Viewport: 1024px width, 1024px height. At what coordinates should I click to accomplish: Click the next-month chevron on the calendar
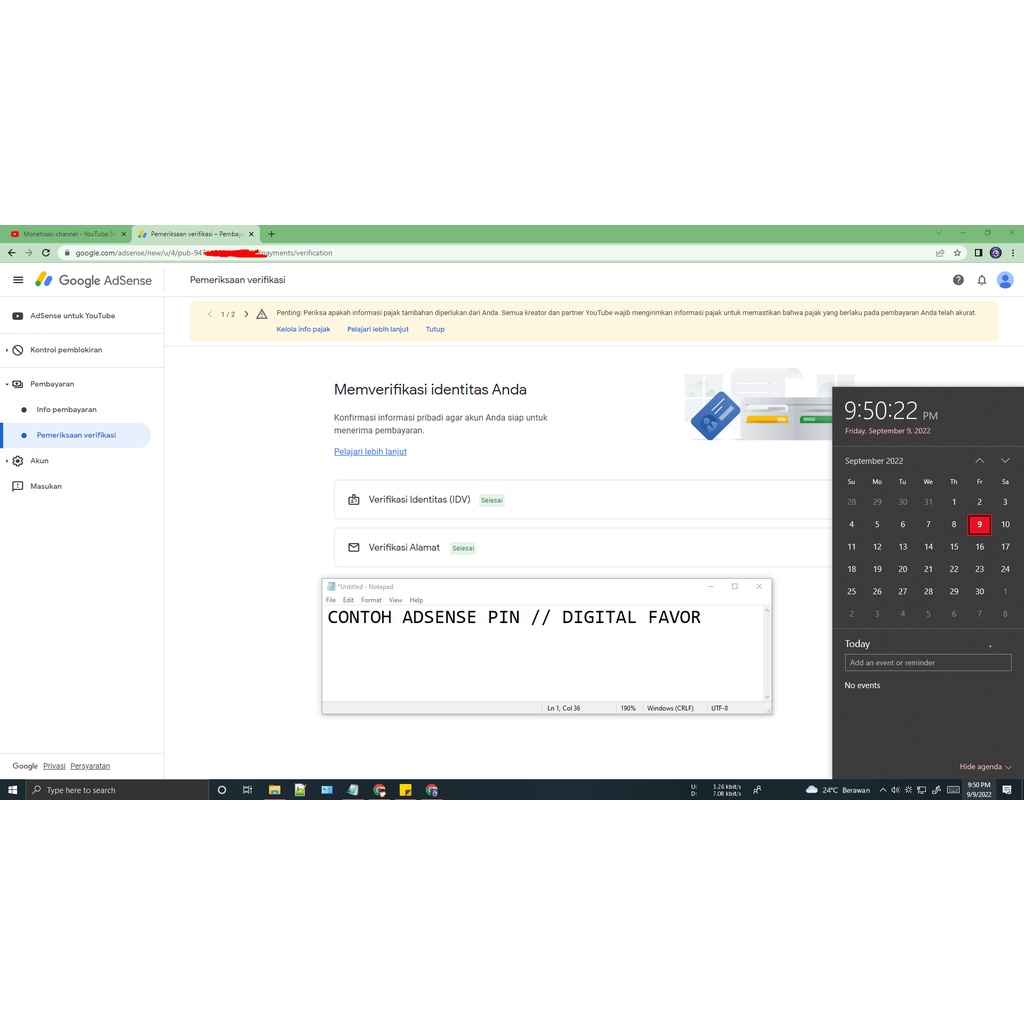point(1004,461)
